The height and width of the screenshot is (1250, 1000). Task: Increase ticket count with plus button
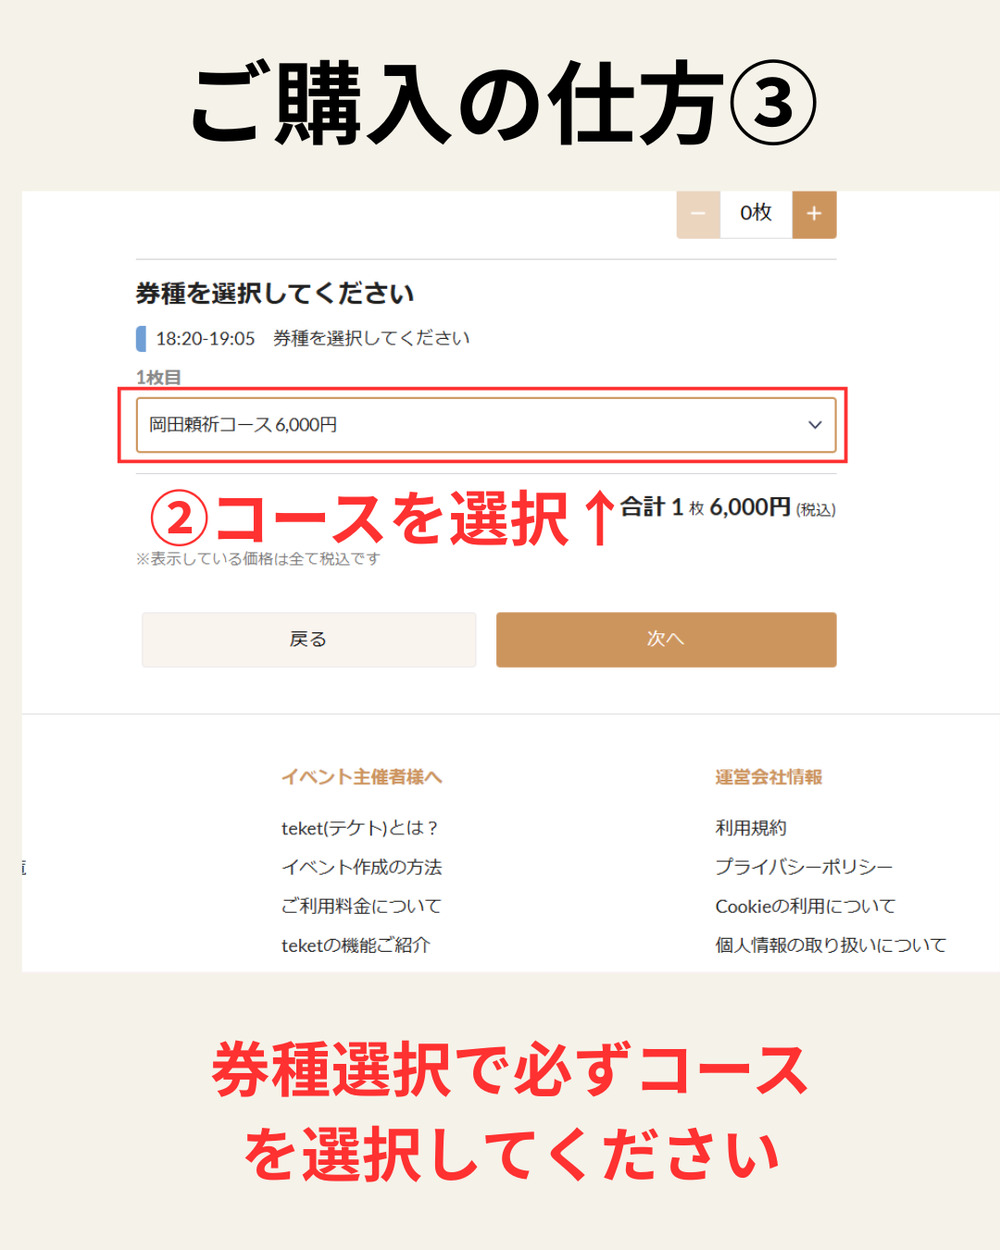point(814,214)
